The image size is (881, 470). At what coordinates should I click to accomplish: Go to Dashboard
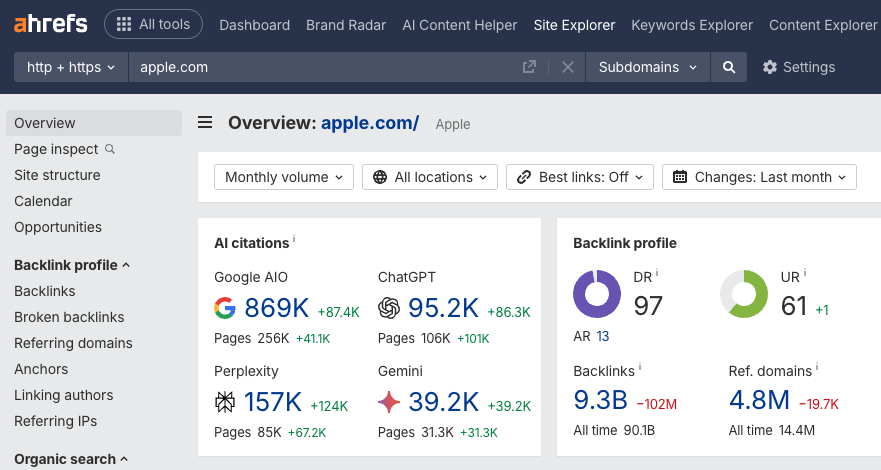255,25
